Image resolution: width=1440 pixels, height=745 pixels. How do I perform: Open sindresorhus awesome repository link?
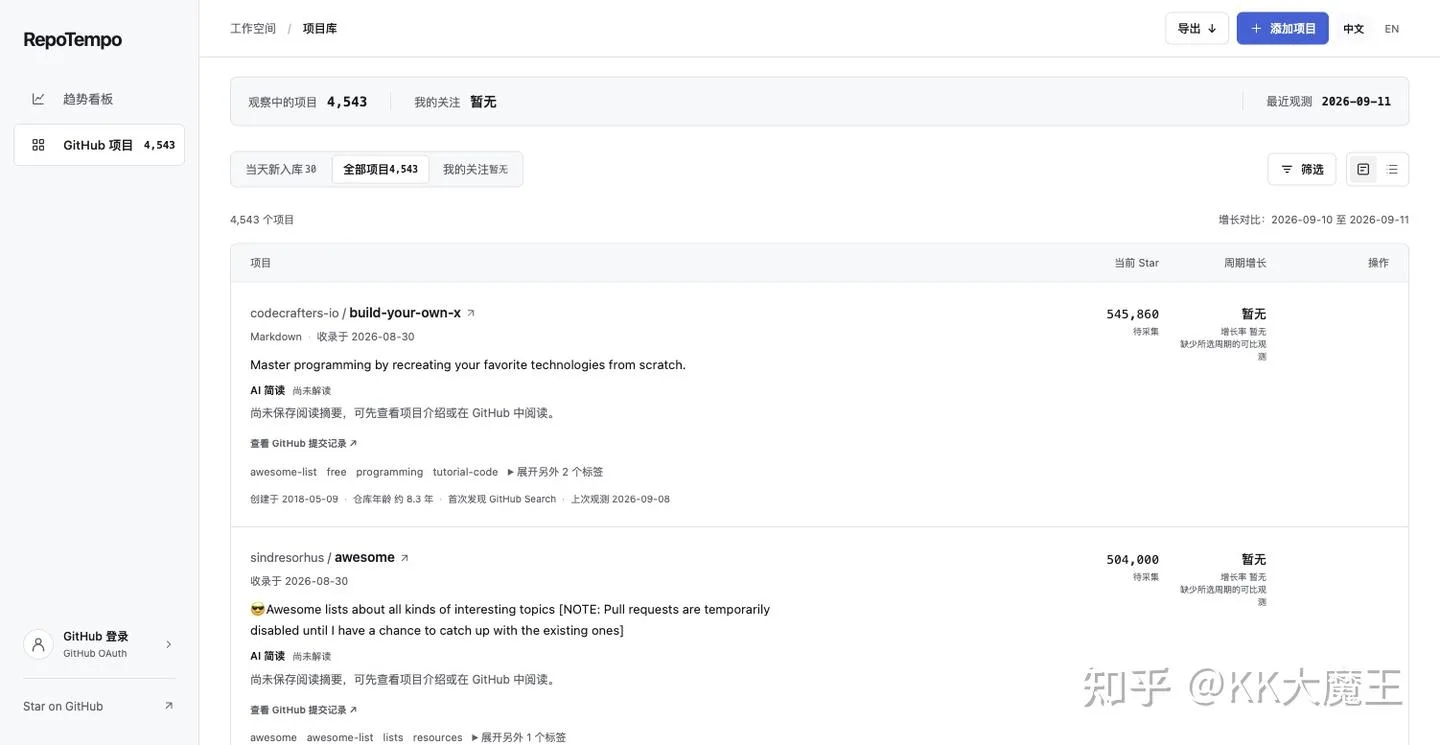[322, 557]
